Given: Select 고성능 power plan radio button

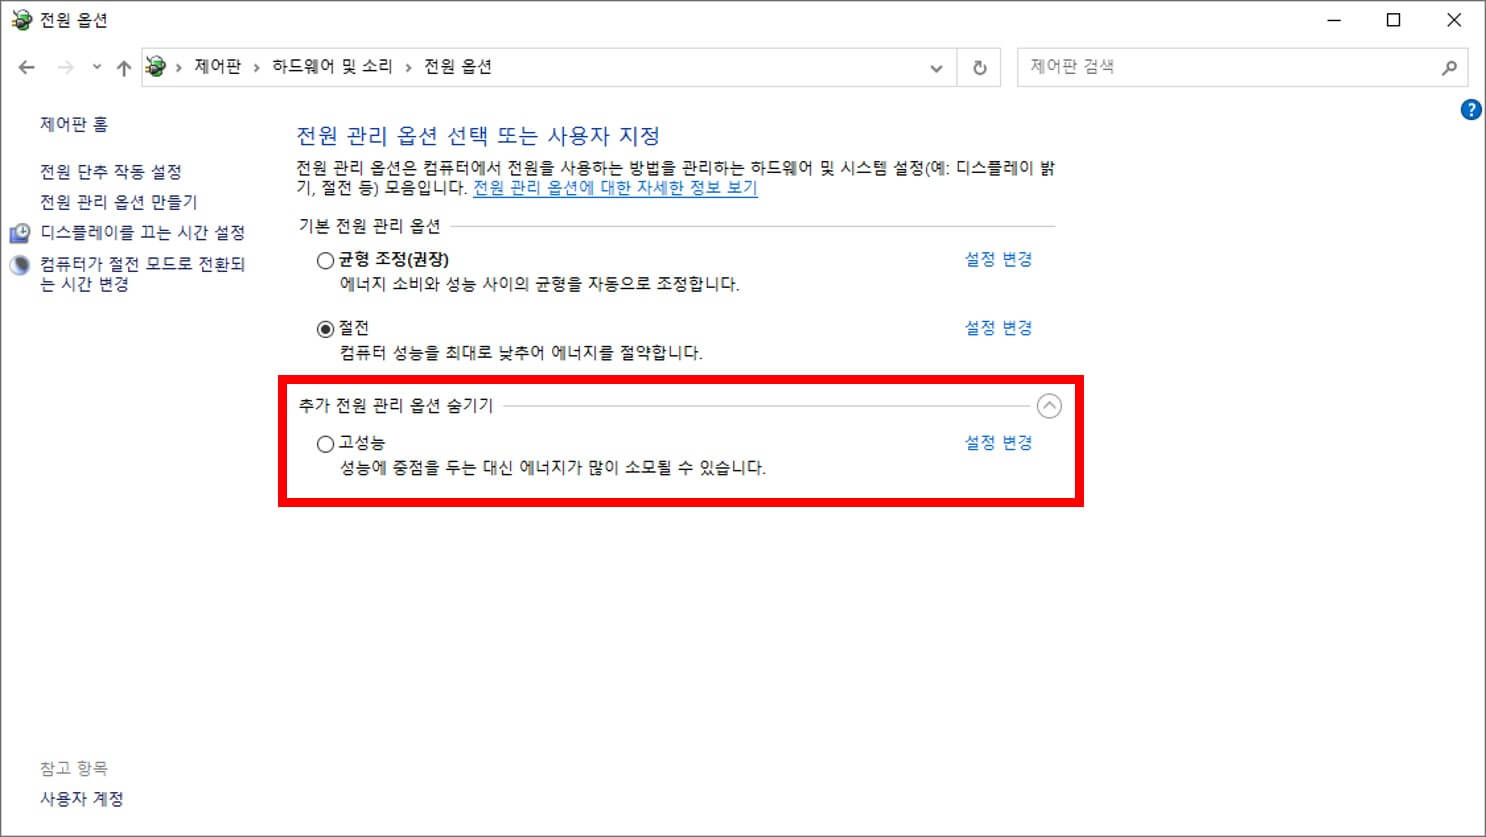Looking at the screenshot, I should tap(325, 444).
